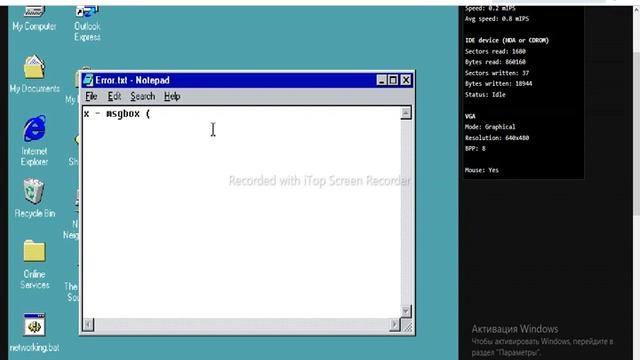640x360 pixels.
Task: Click 'Bytes written: 18944' stat line
Action: click(498, 84)
